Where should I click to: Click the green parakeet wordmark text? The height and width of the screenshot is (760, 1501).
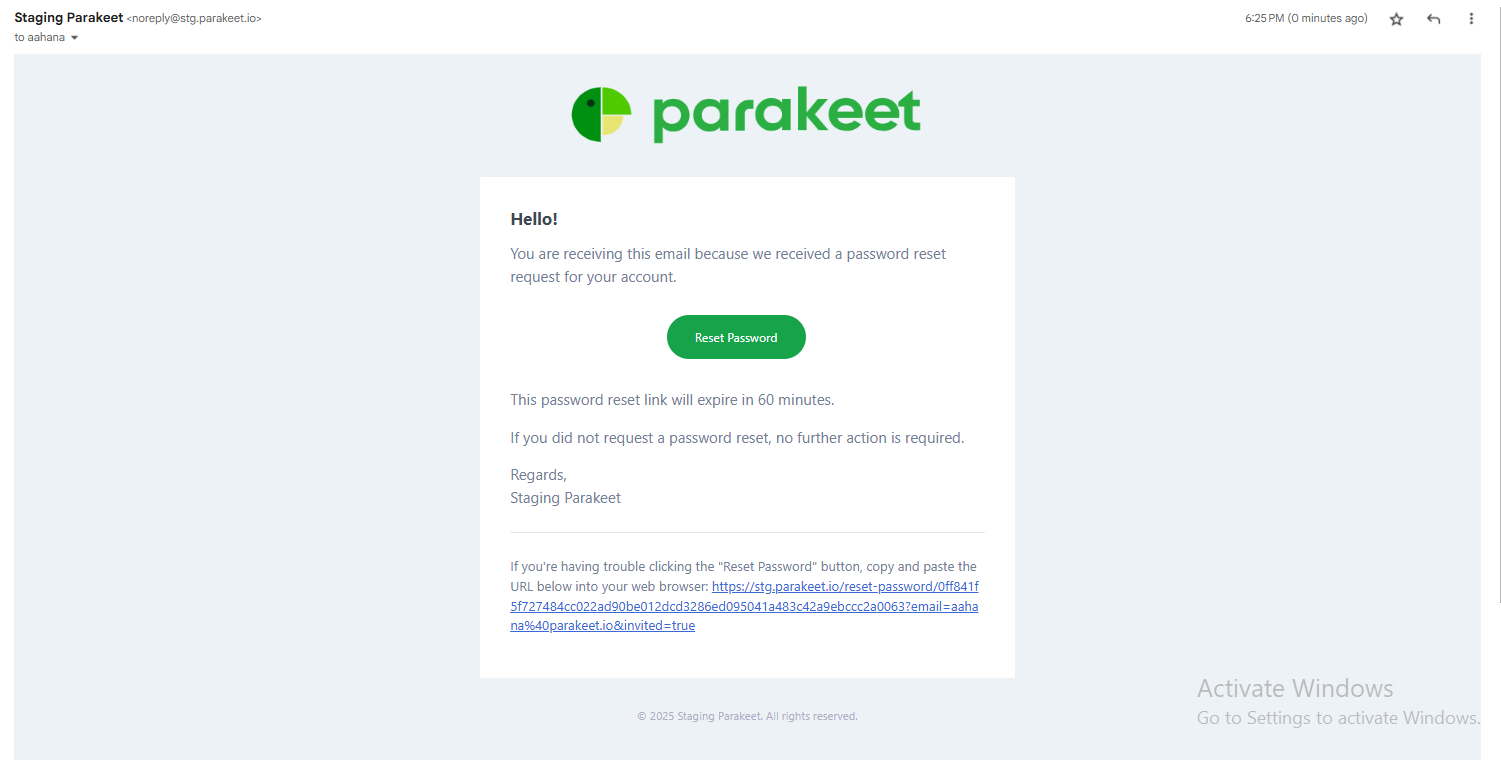[786, 114]
